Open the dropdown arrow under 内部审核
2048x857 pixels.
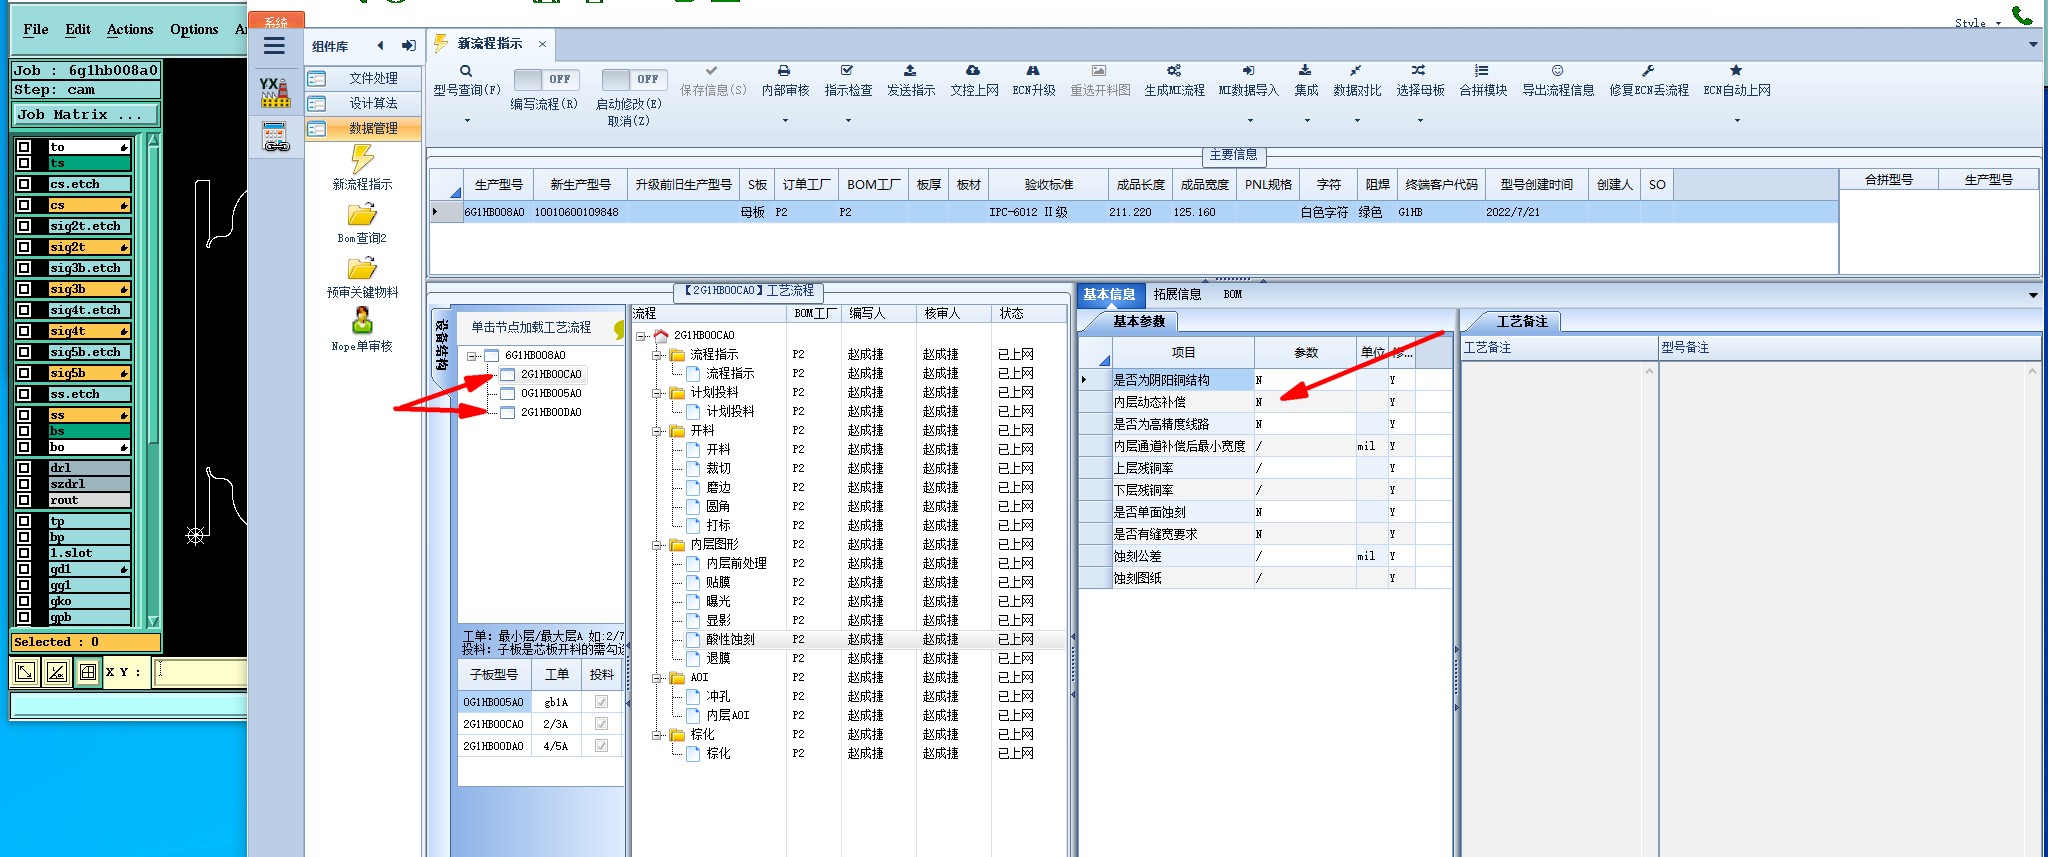(x=785, y=121)
